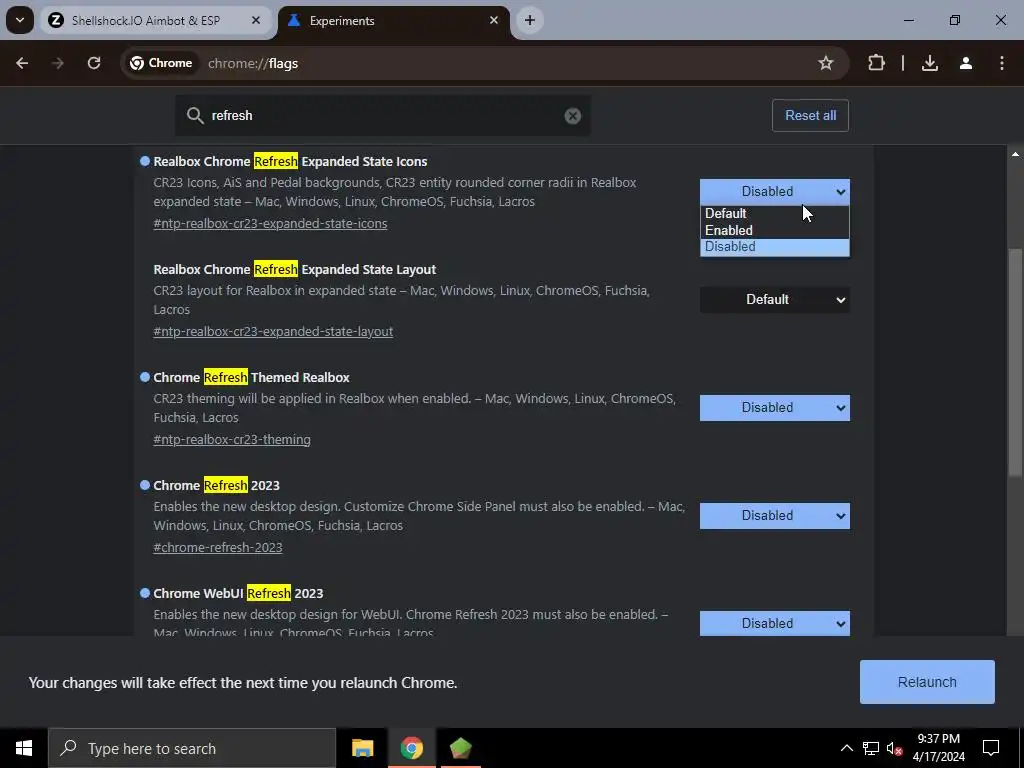
Task: Click the forward navigation arrow
Action: 58,63
